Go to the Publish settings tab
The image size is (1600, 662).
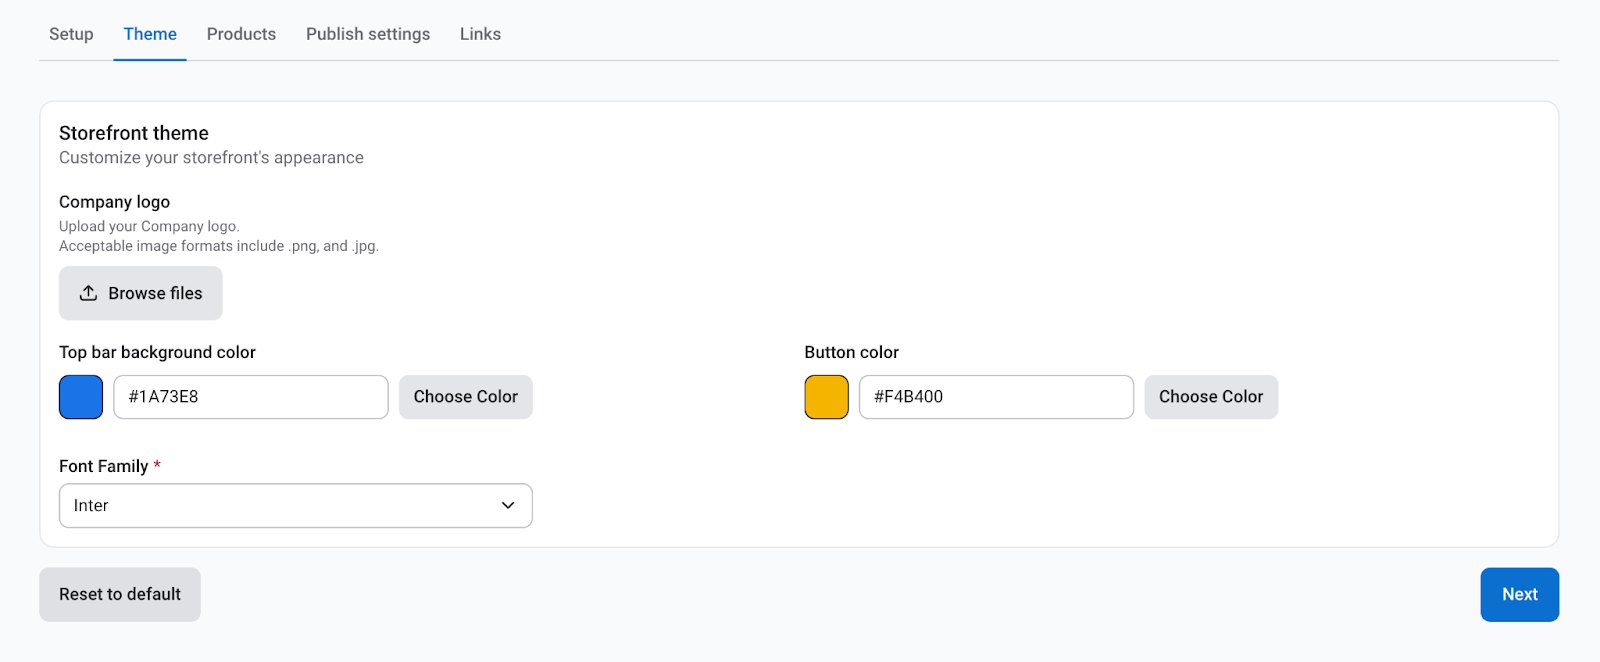tap(368, 34)
